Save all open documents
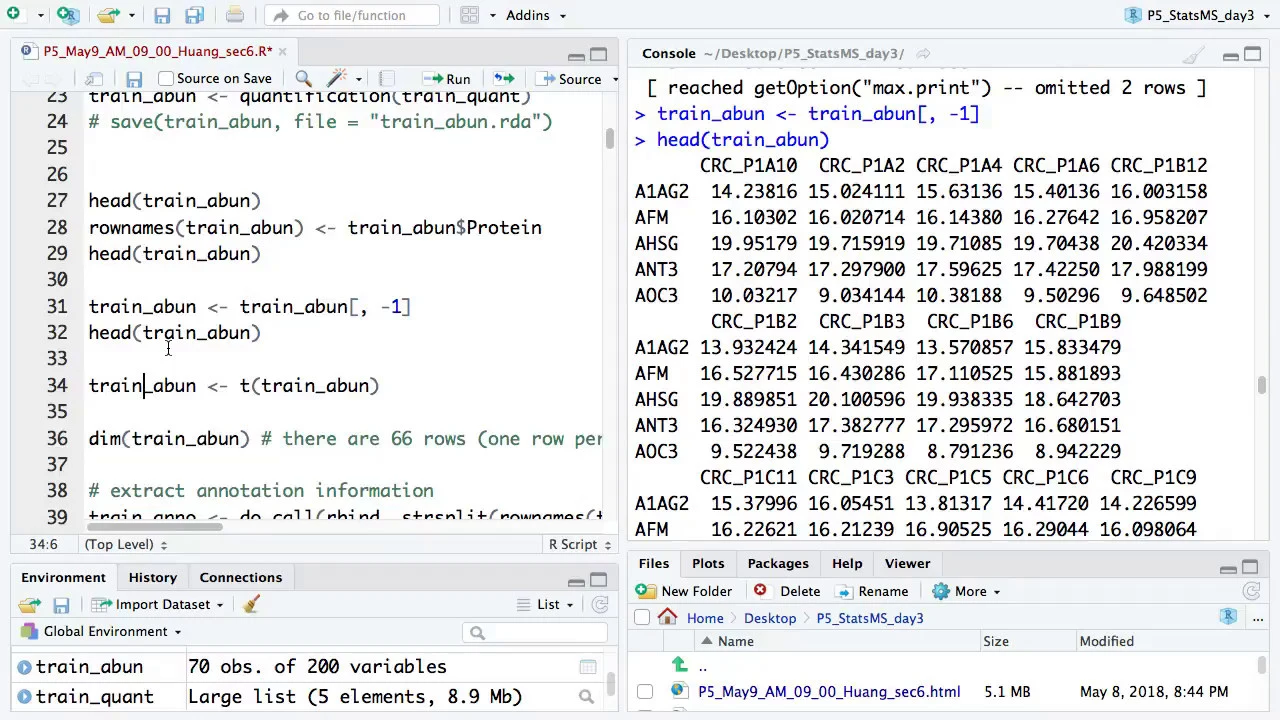The width and height of the screenshot is (1280, 720). coord(194,15)
